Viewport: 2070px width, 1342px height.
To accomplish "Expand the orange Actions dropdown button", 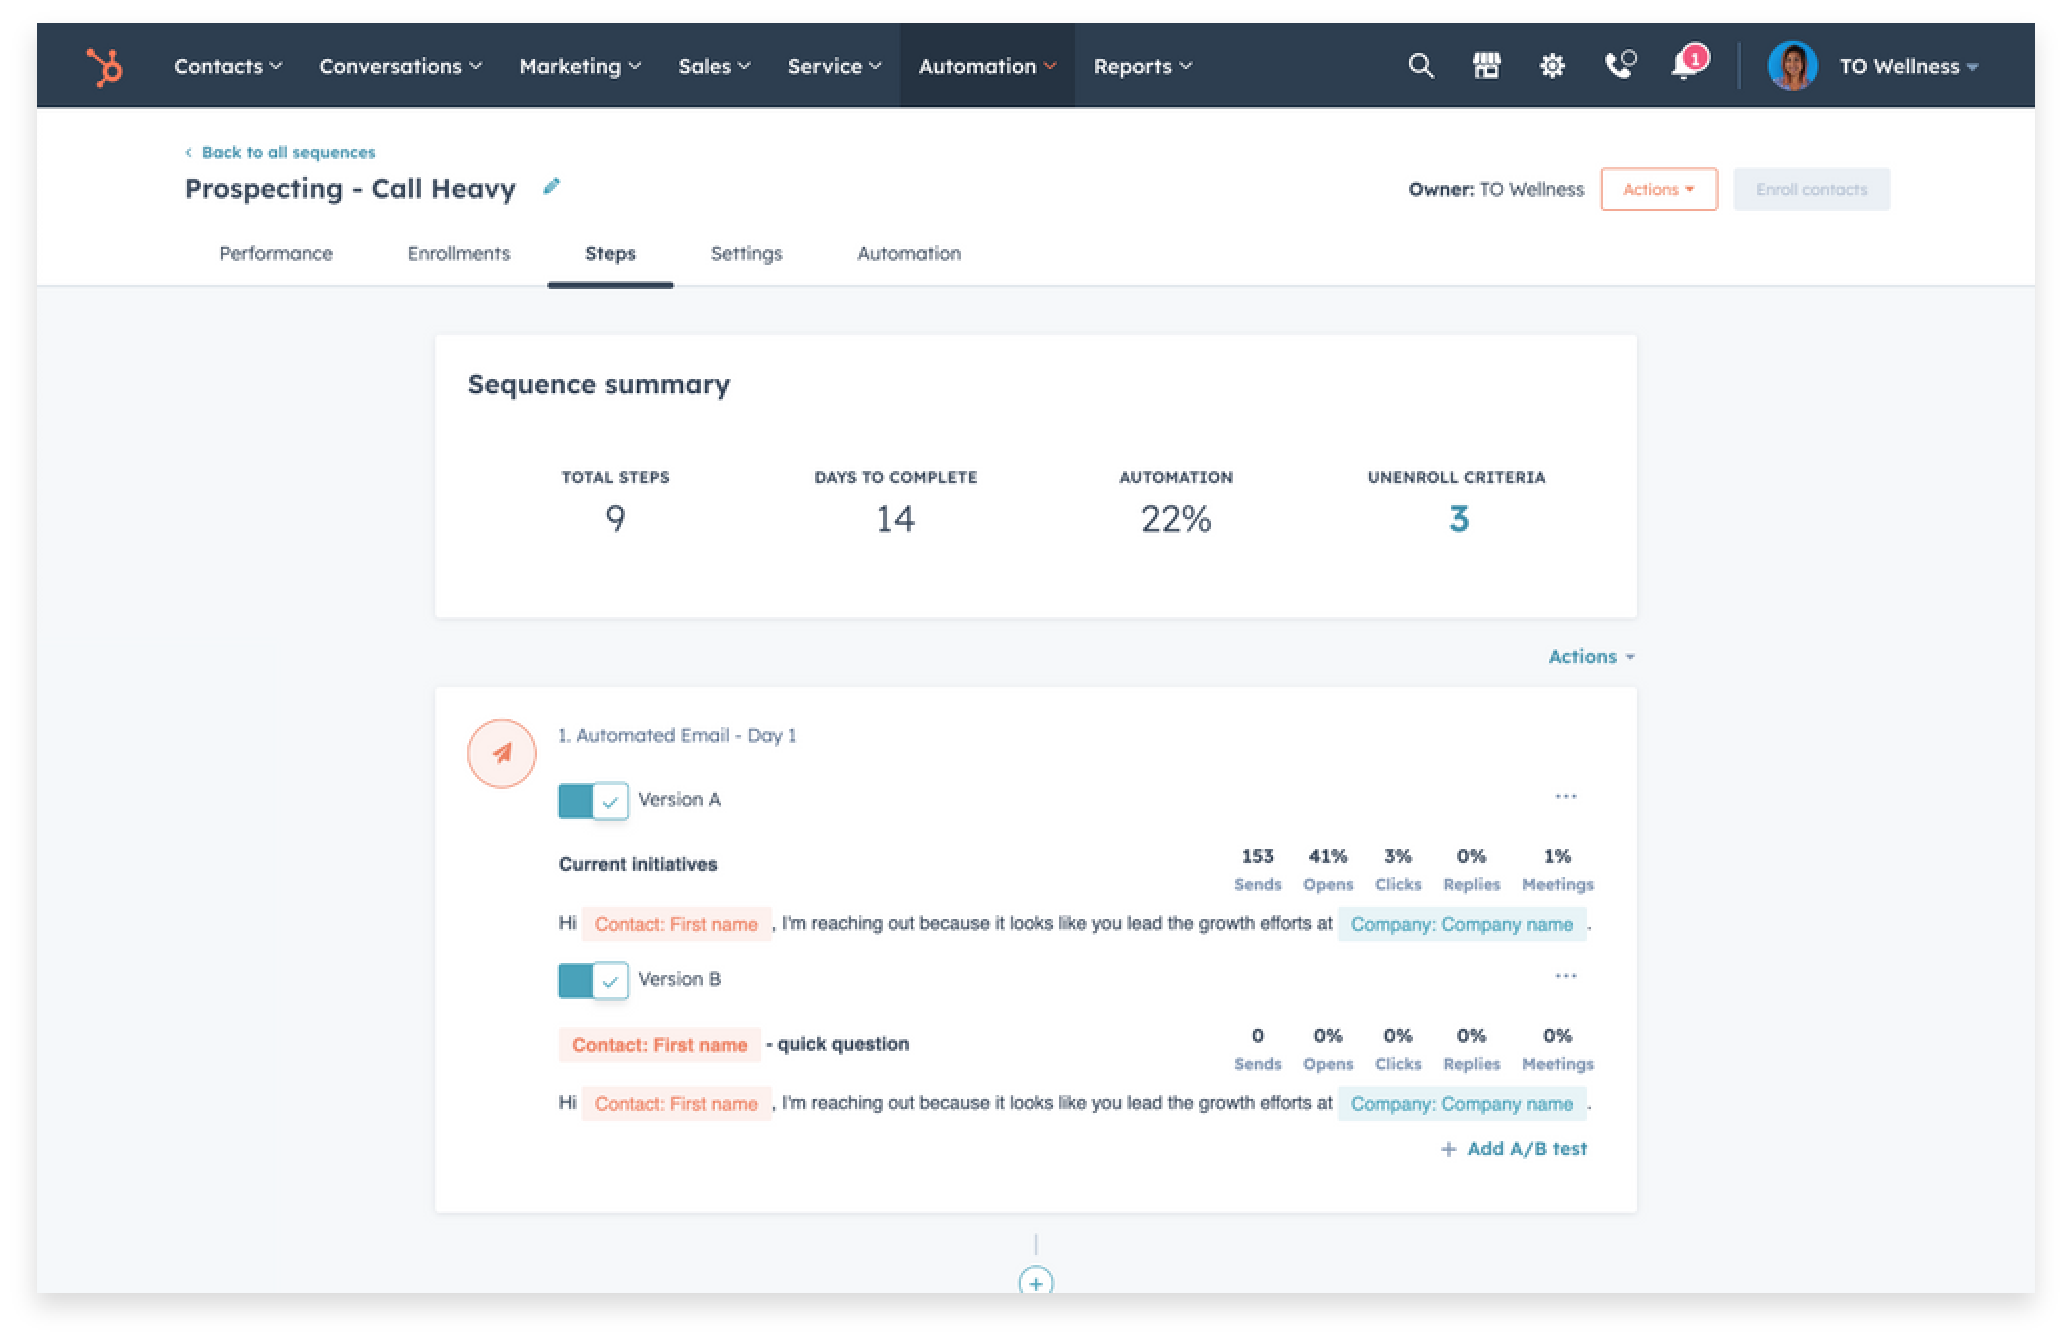I will pyautogui.click(x=1658, y=189).
